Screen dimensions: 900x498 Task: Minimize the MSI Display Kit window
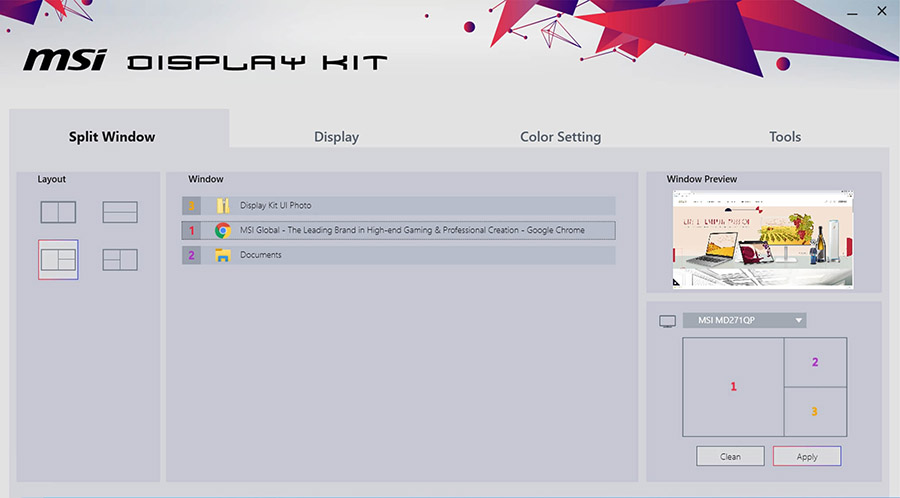pos(852,13)
